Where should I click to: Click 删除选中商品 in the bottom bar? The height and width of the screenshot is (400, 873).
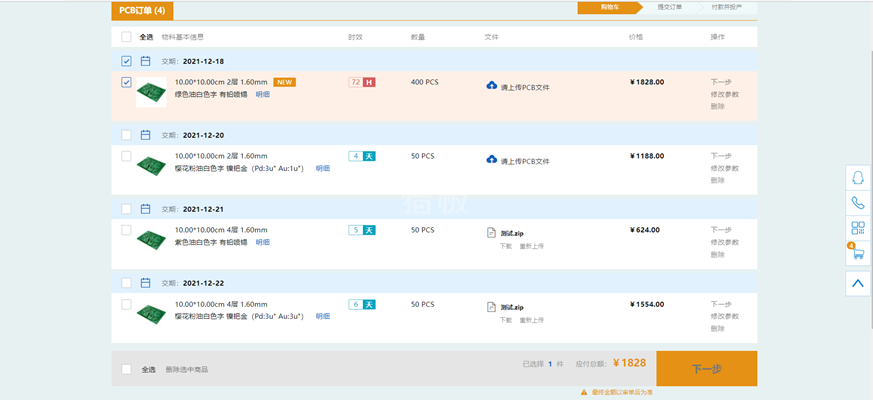tap(187, 369)
